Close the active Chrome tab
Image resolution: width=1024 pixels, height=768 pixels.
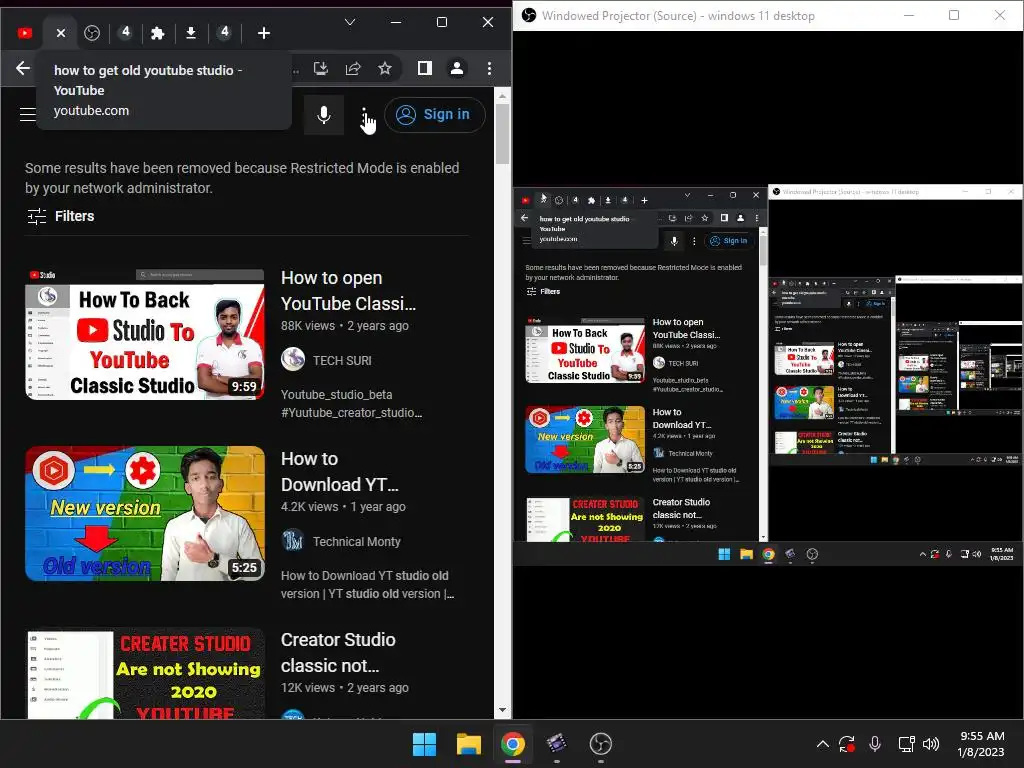point(61,33)
